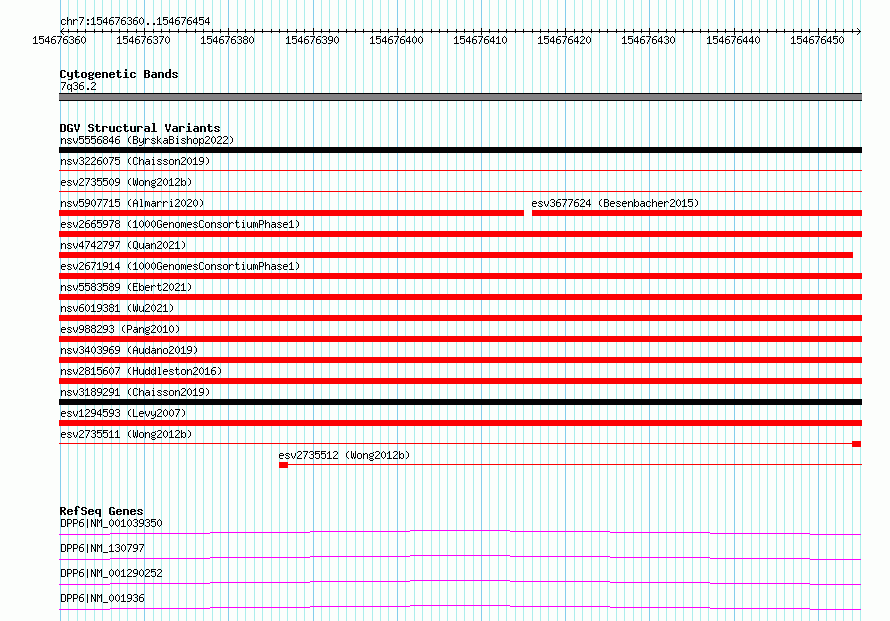This screenshot has height=621, width=890.
Task: Open variant esv1294593 (Levy2007)
Action: pos(123,413)
